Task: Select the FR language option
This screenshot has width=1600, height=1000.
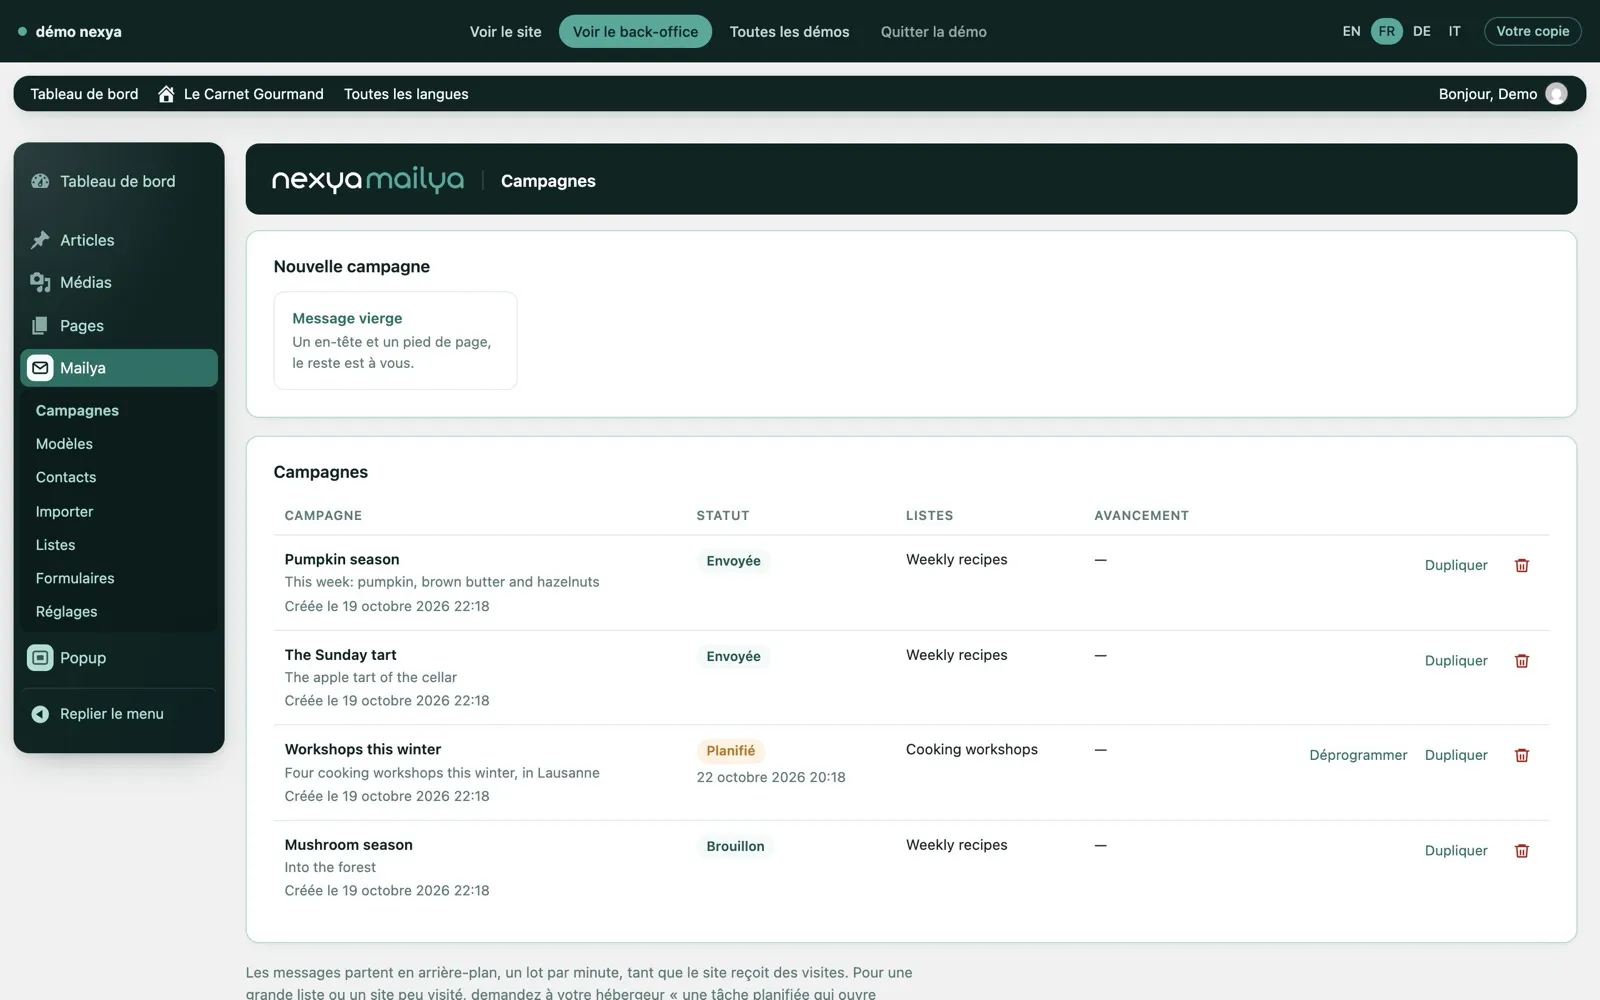Action: (x=1386, y=31)
